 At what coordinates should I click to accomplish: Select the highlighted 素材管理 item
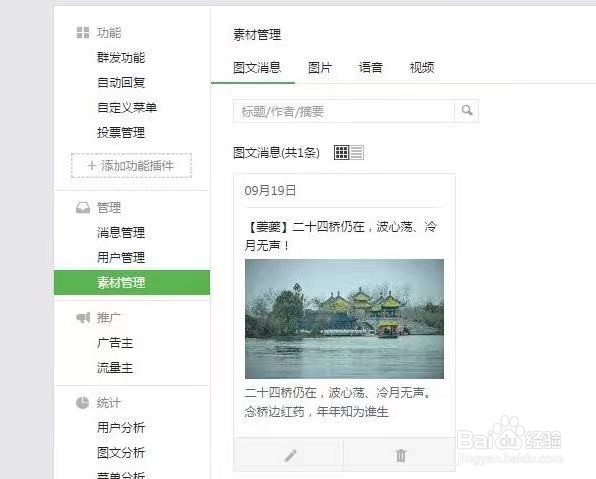click(x=132, y=282)
